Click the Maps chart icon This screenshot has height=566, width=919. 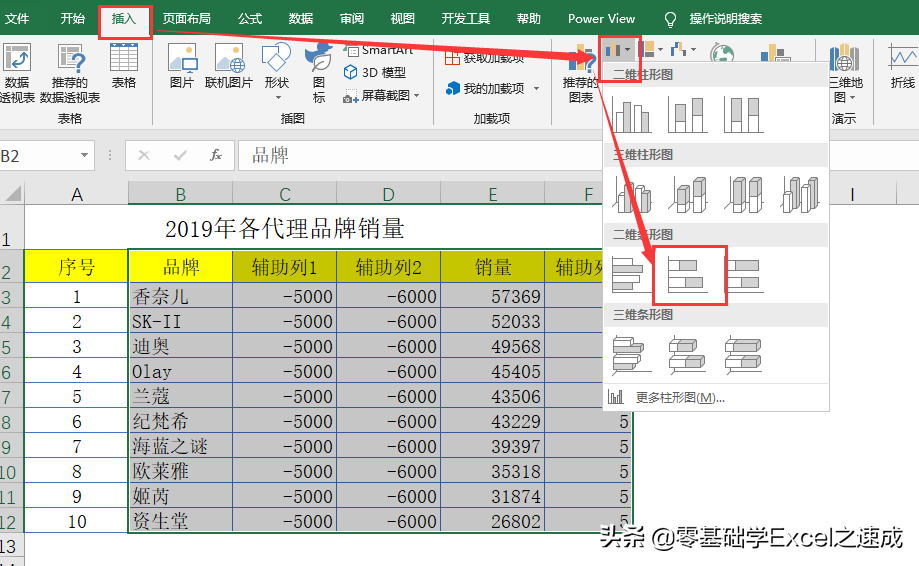pos(722,53)
